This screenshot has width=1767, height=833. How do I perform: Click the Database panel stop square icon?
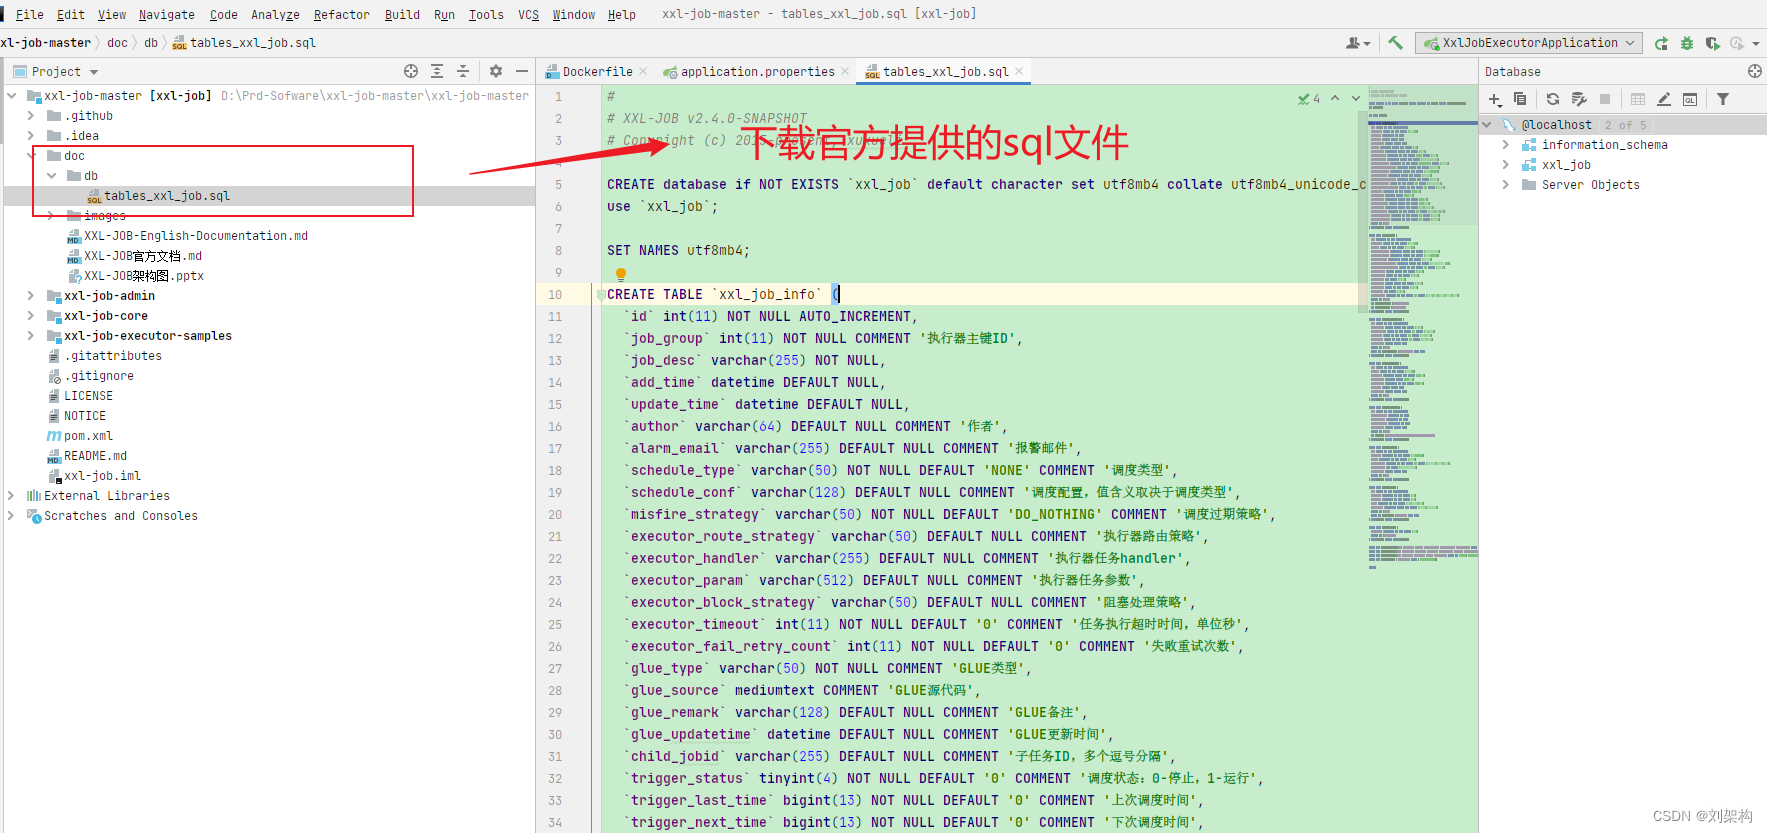(1605, 99)
